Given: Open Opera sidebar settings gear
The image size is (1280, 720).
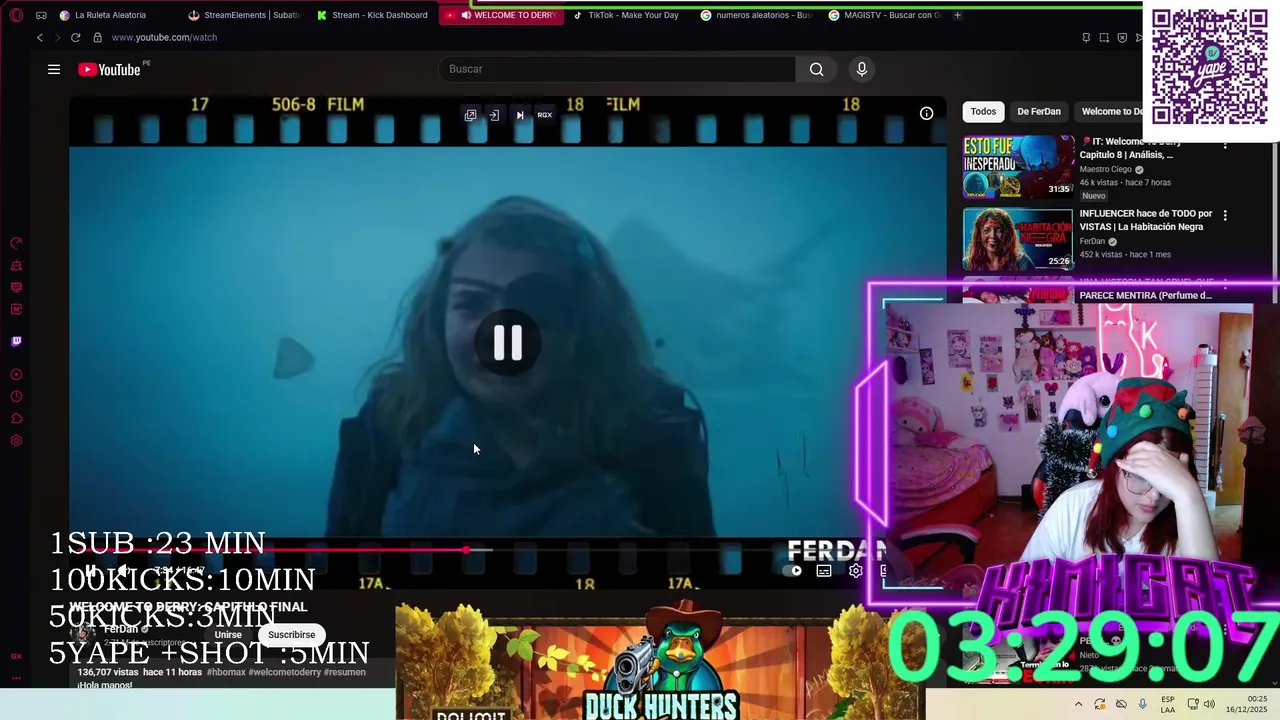Looking at the screenshot, I should coord(16,441).
